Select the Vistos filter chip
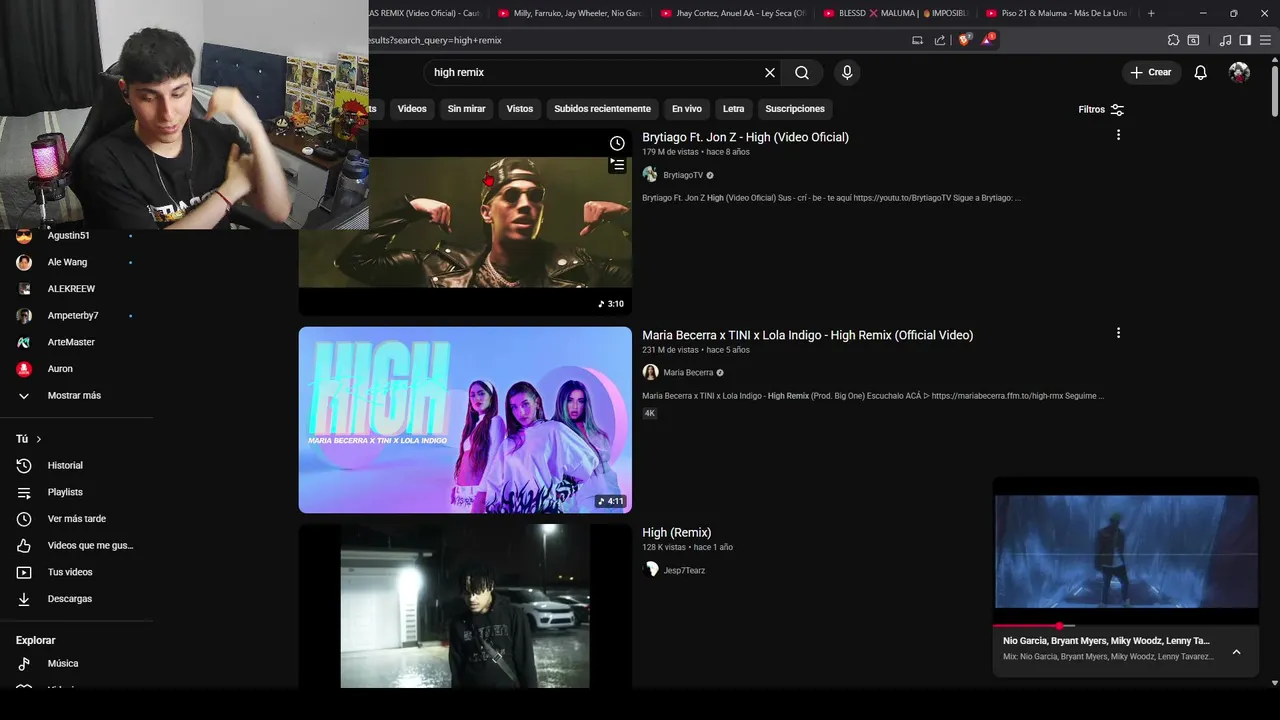Screen dimensions: 1280x720 point(520,109)
